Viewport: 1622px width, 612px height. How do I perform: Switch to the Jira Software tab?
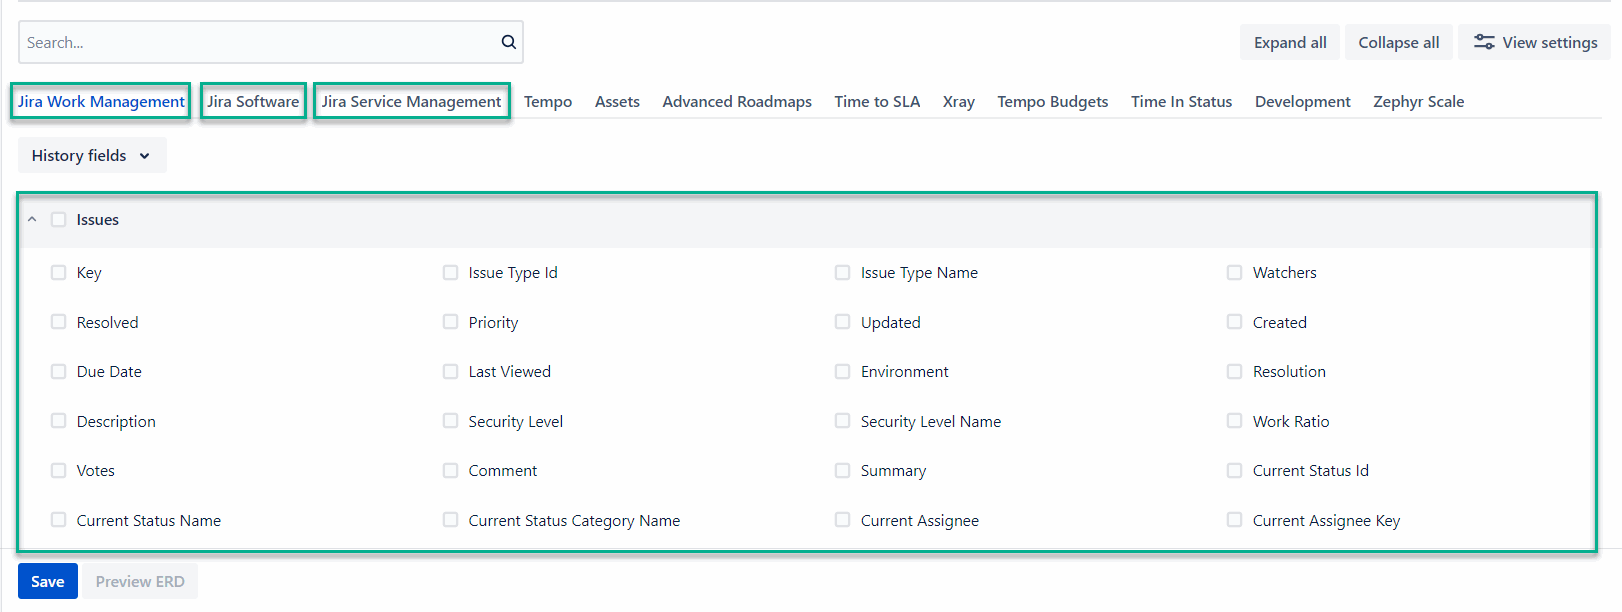tap(253, 102)
